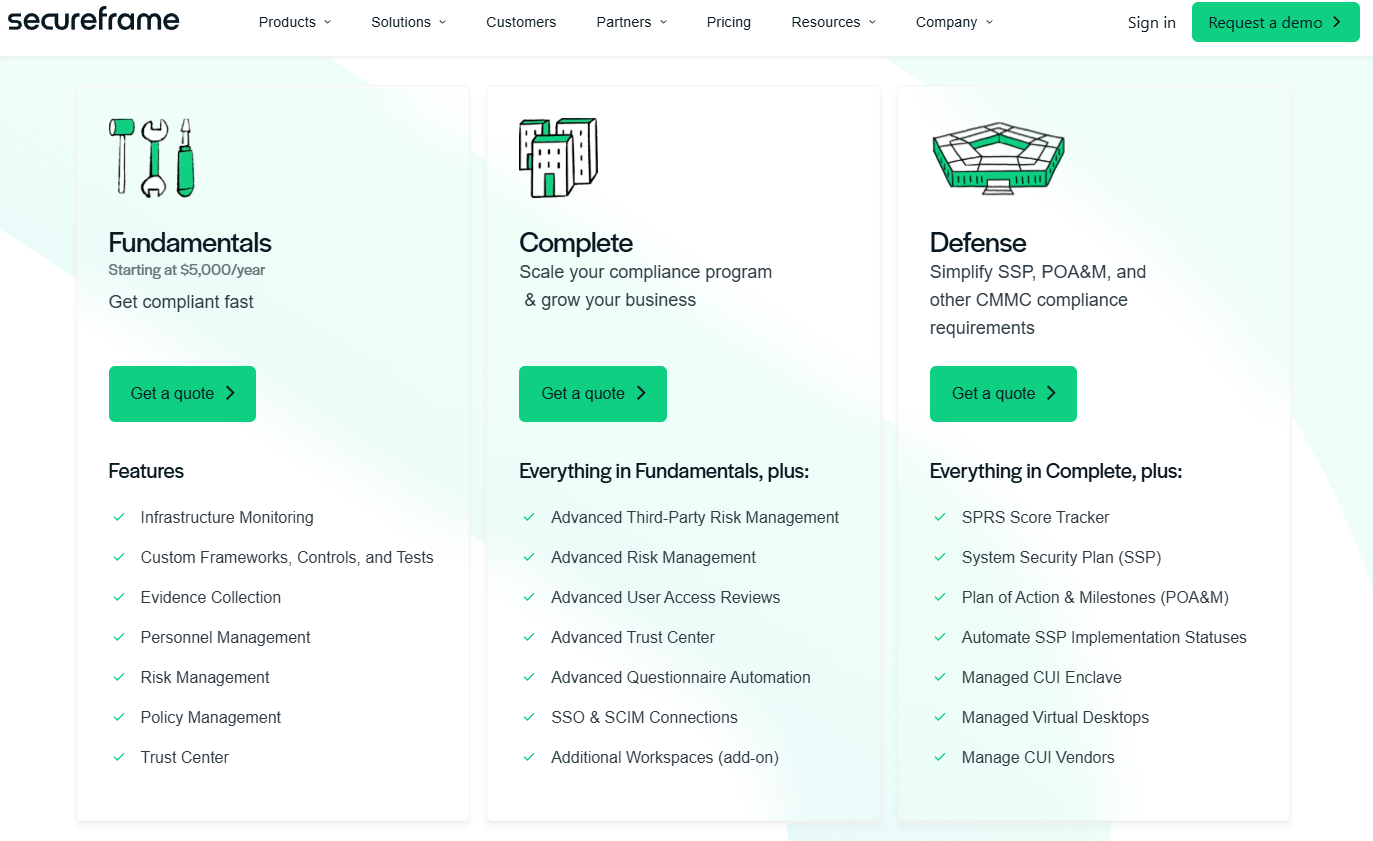Get a quote for Fundamentals plan
Viewport: 1373px width, 841px height.
click(x=182, y=394)
